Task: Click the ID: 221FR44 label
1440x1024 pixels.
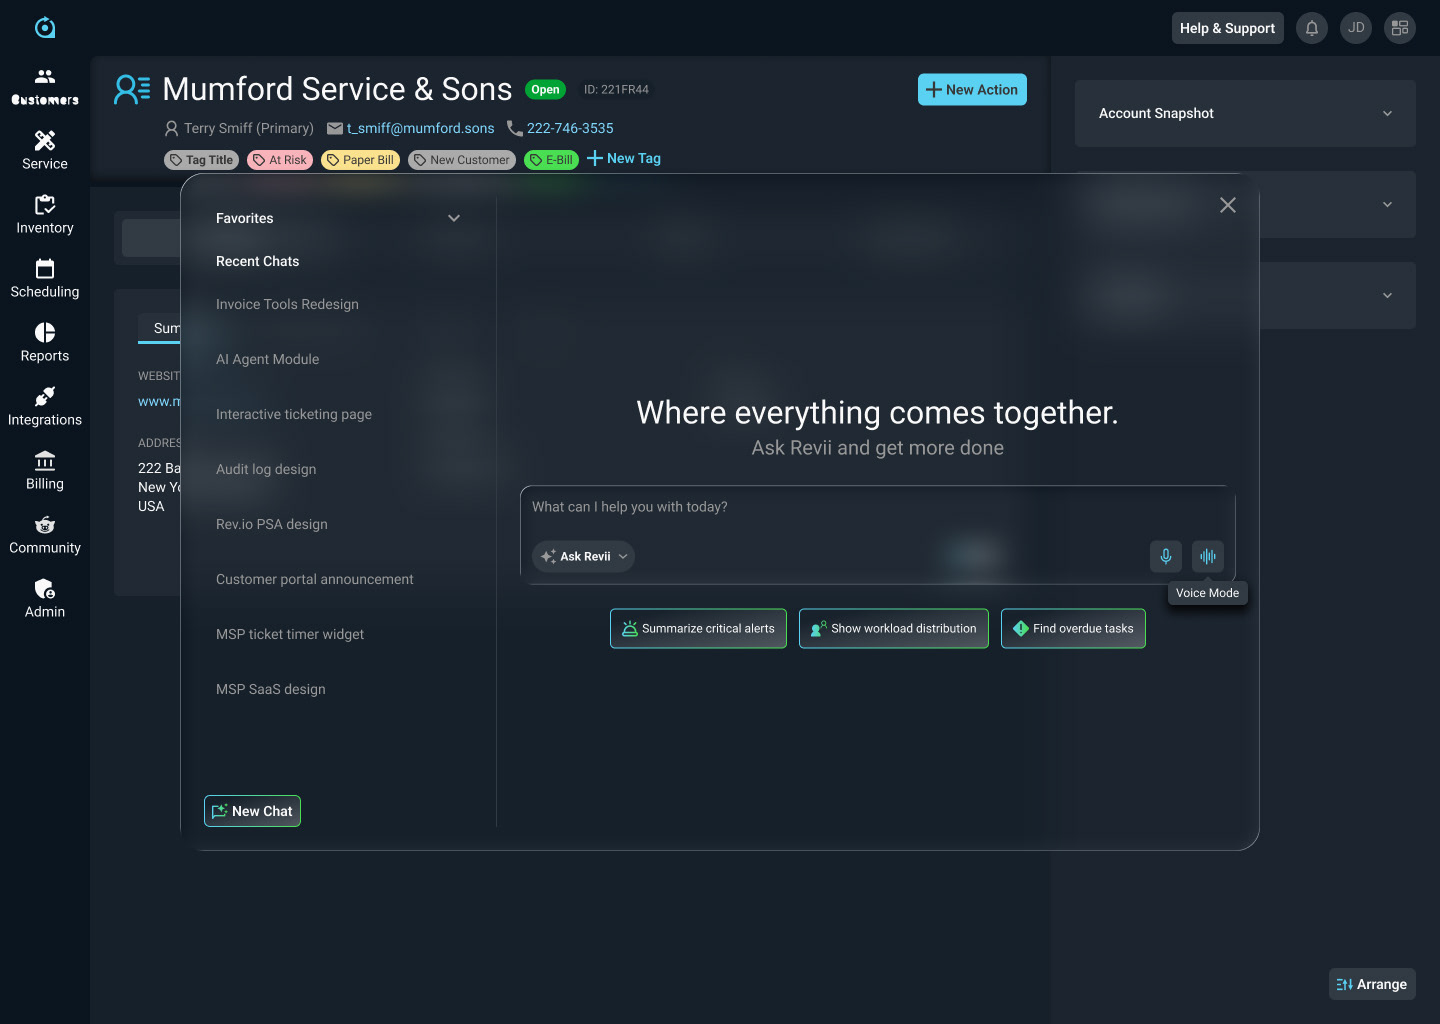Action: coord(616,90)
